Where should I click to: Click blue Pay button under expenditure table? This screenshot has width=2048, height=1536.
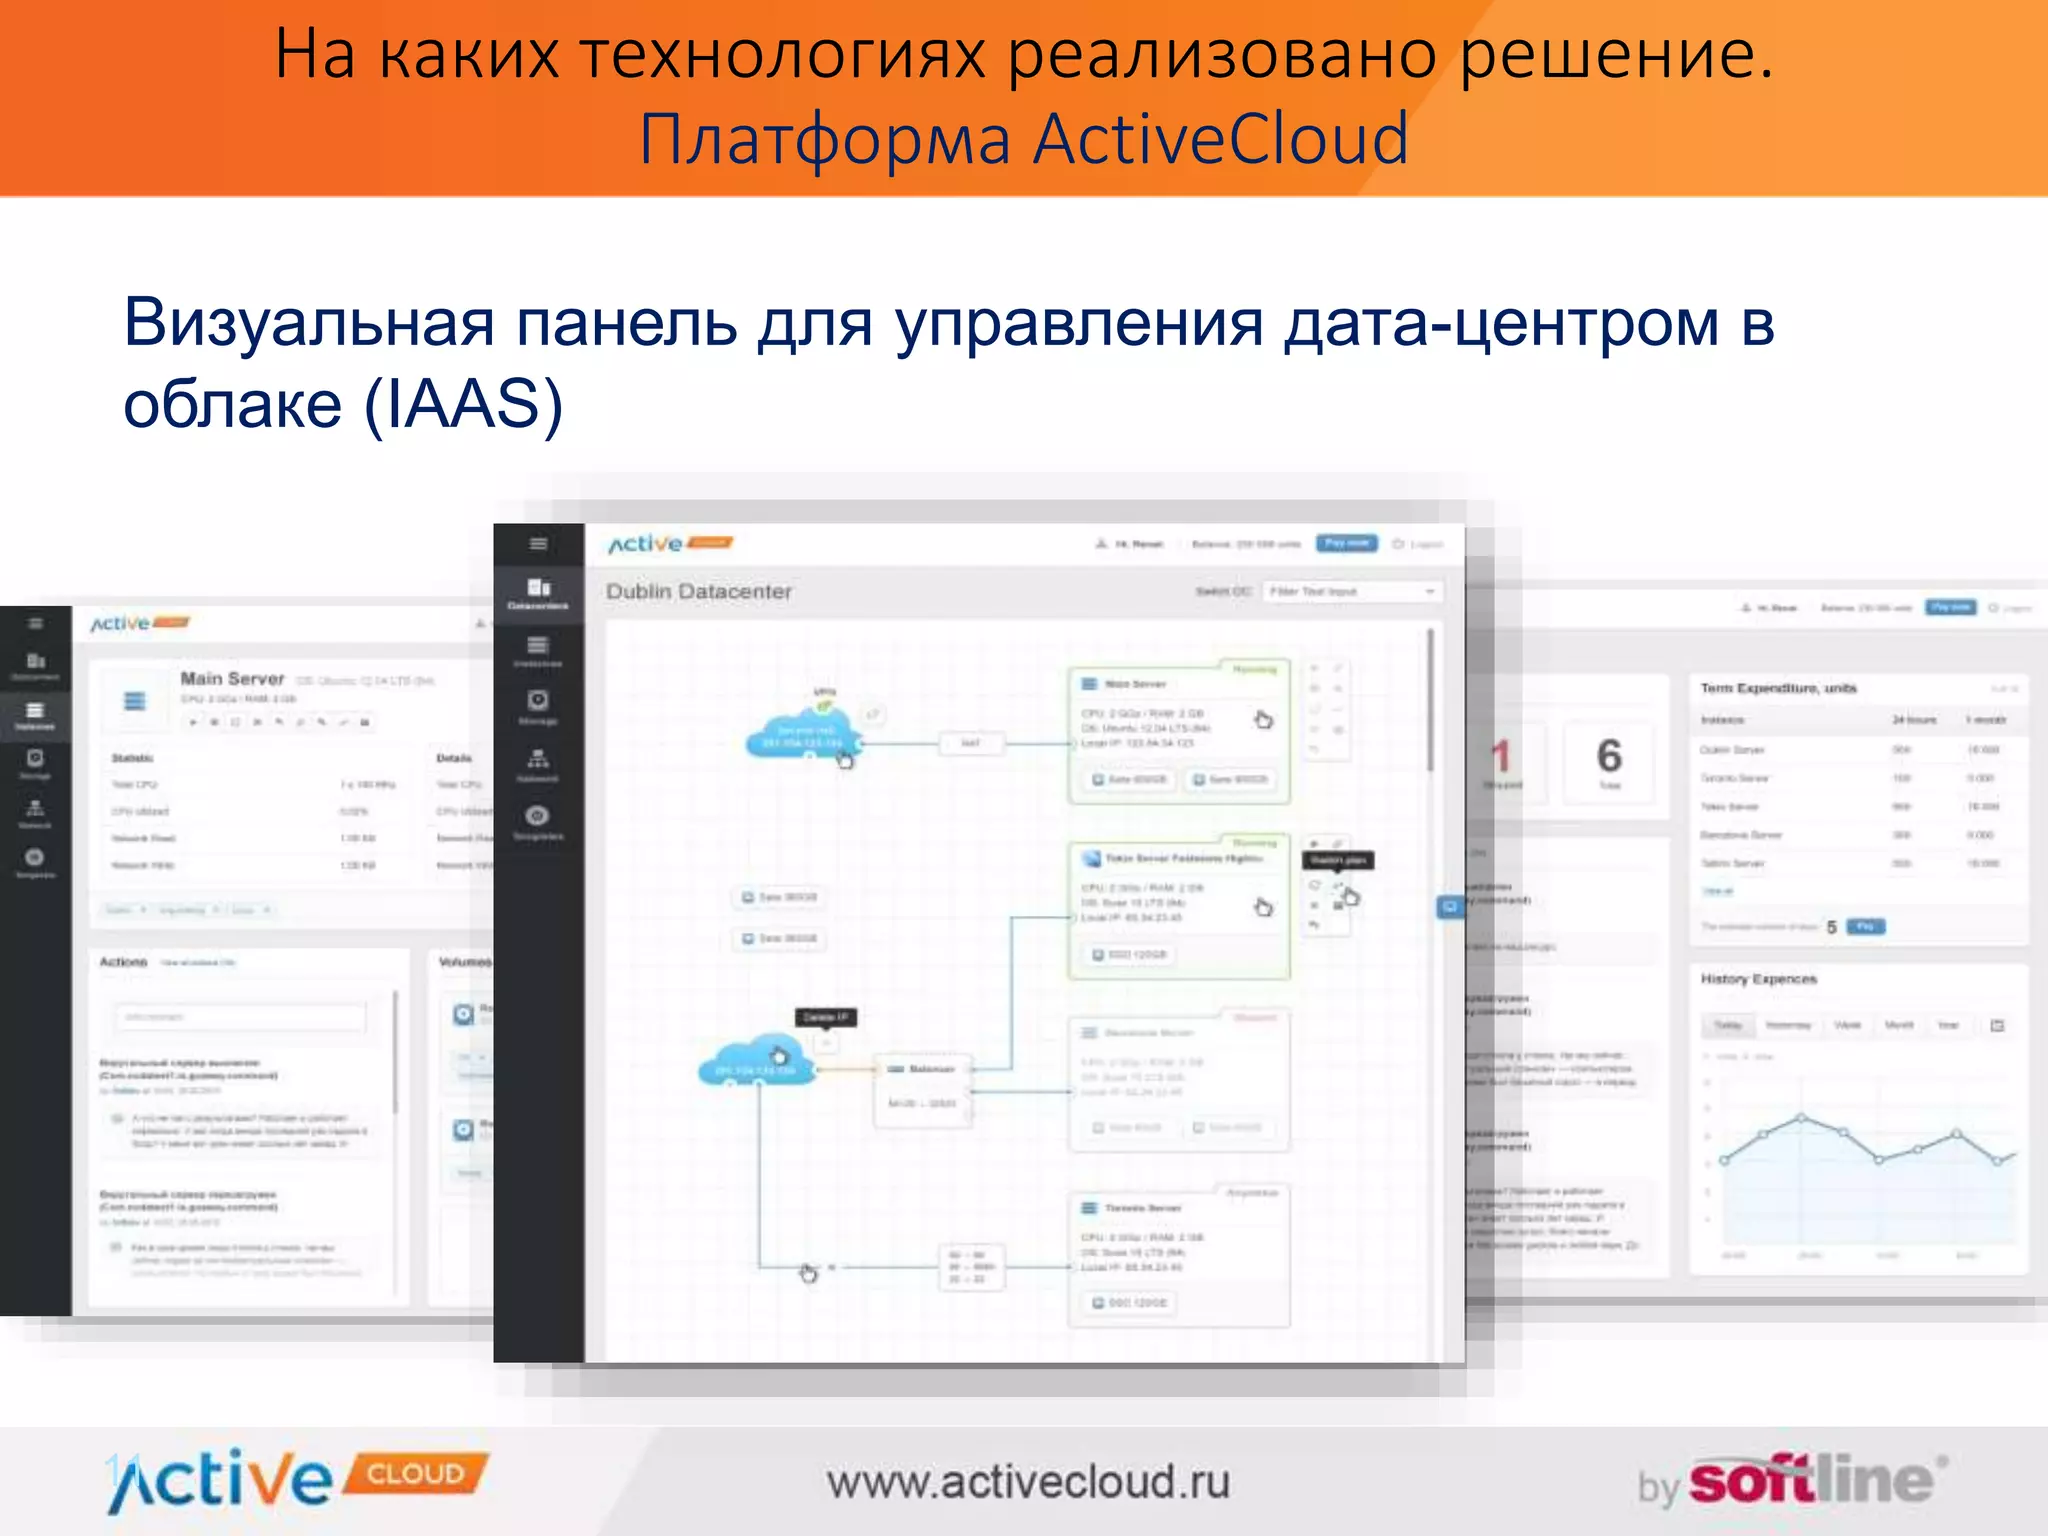[x=1865, y=927]
